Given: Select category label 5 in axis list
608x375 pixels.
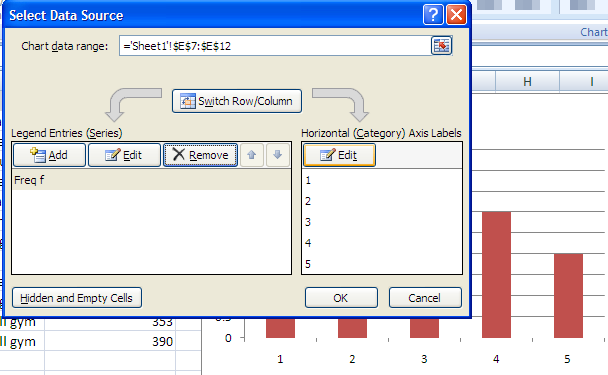Looking at the screenshot, I should pos(382,264).
